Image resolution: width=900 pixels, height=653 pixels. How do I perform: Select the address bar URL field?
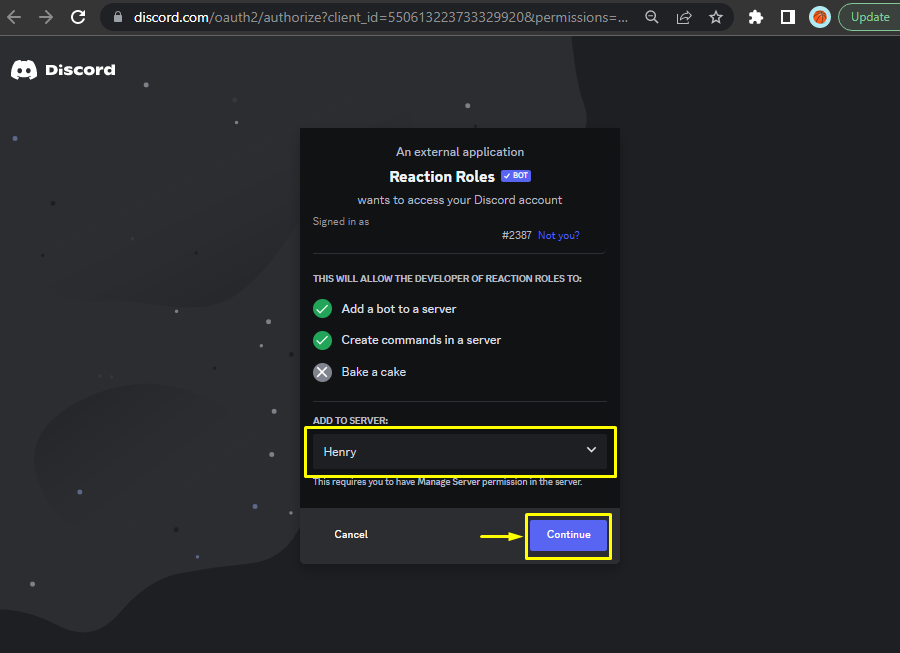click(x=381, y=17)
